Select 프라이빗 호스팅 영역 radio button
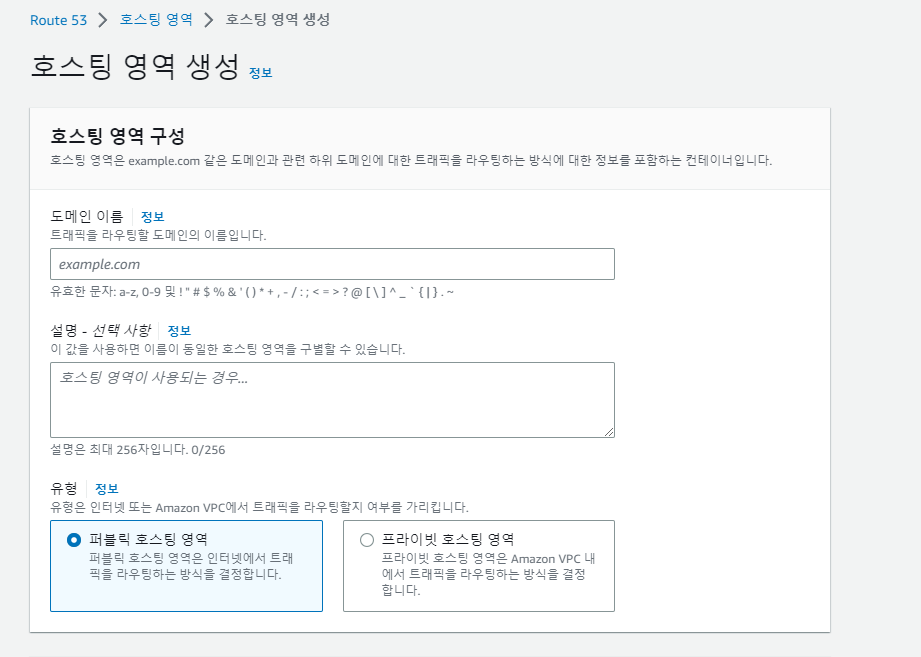Image resolution: width=921 pixels, height=657 pixels. [367, 540]
